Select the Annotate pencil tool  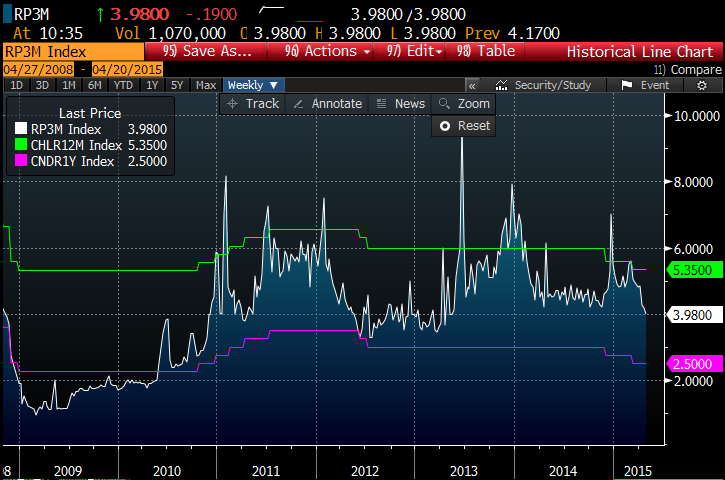click(x=327, y=104)
